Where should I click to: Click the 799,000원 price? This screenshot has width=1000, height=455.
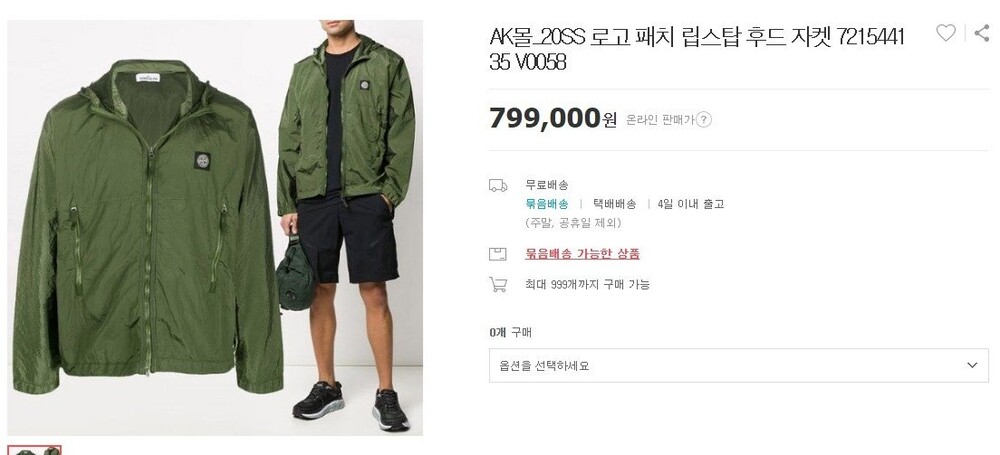pos(553,119)
